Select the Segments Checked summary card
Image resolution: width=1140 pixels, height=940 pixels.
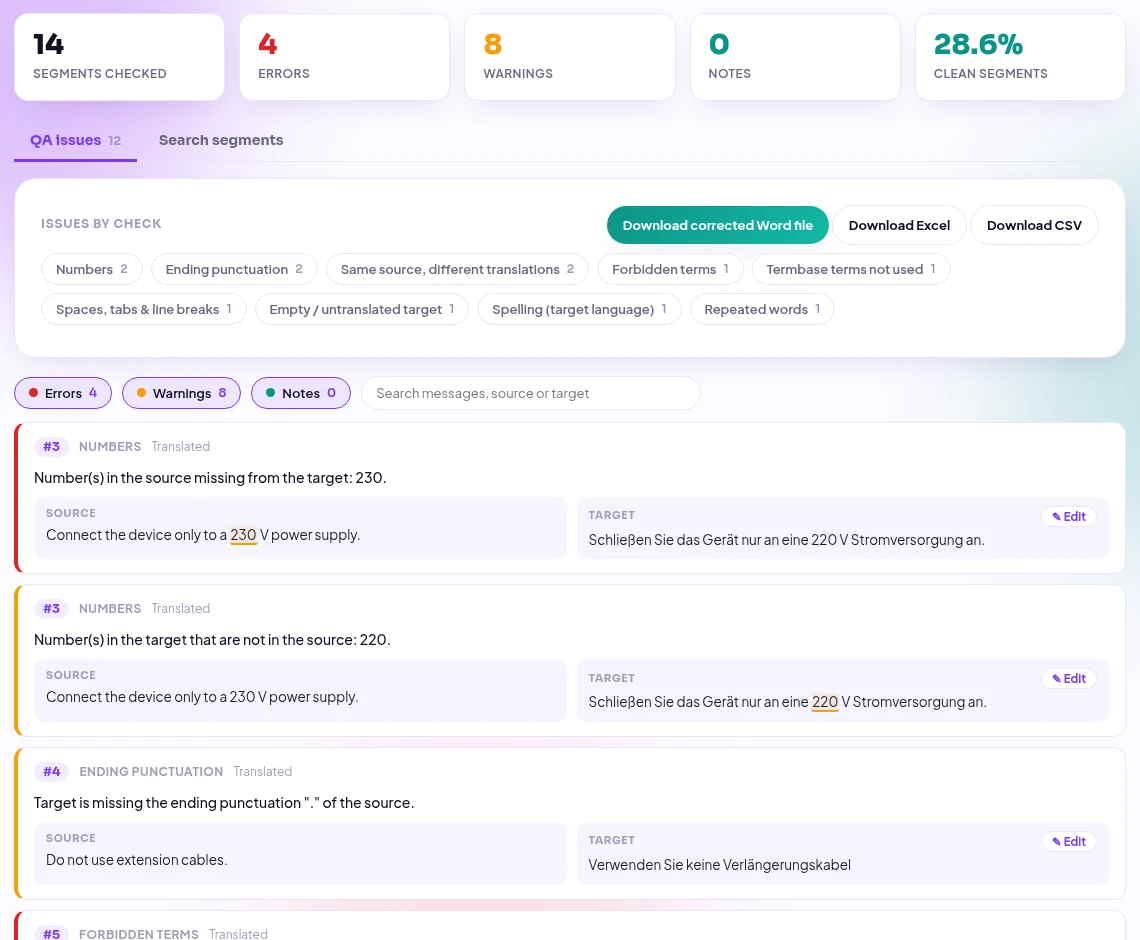pyautogui.click(x=119, y=57)
